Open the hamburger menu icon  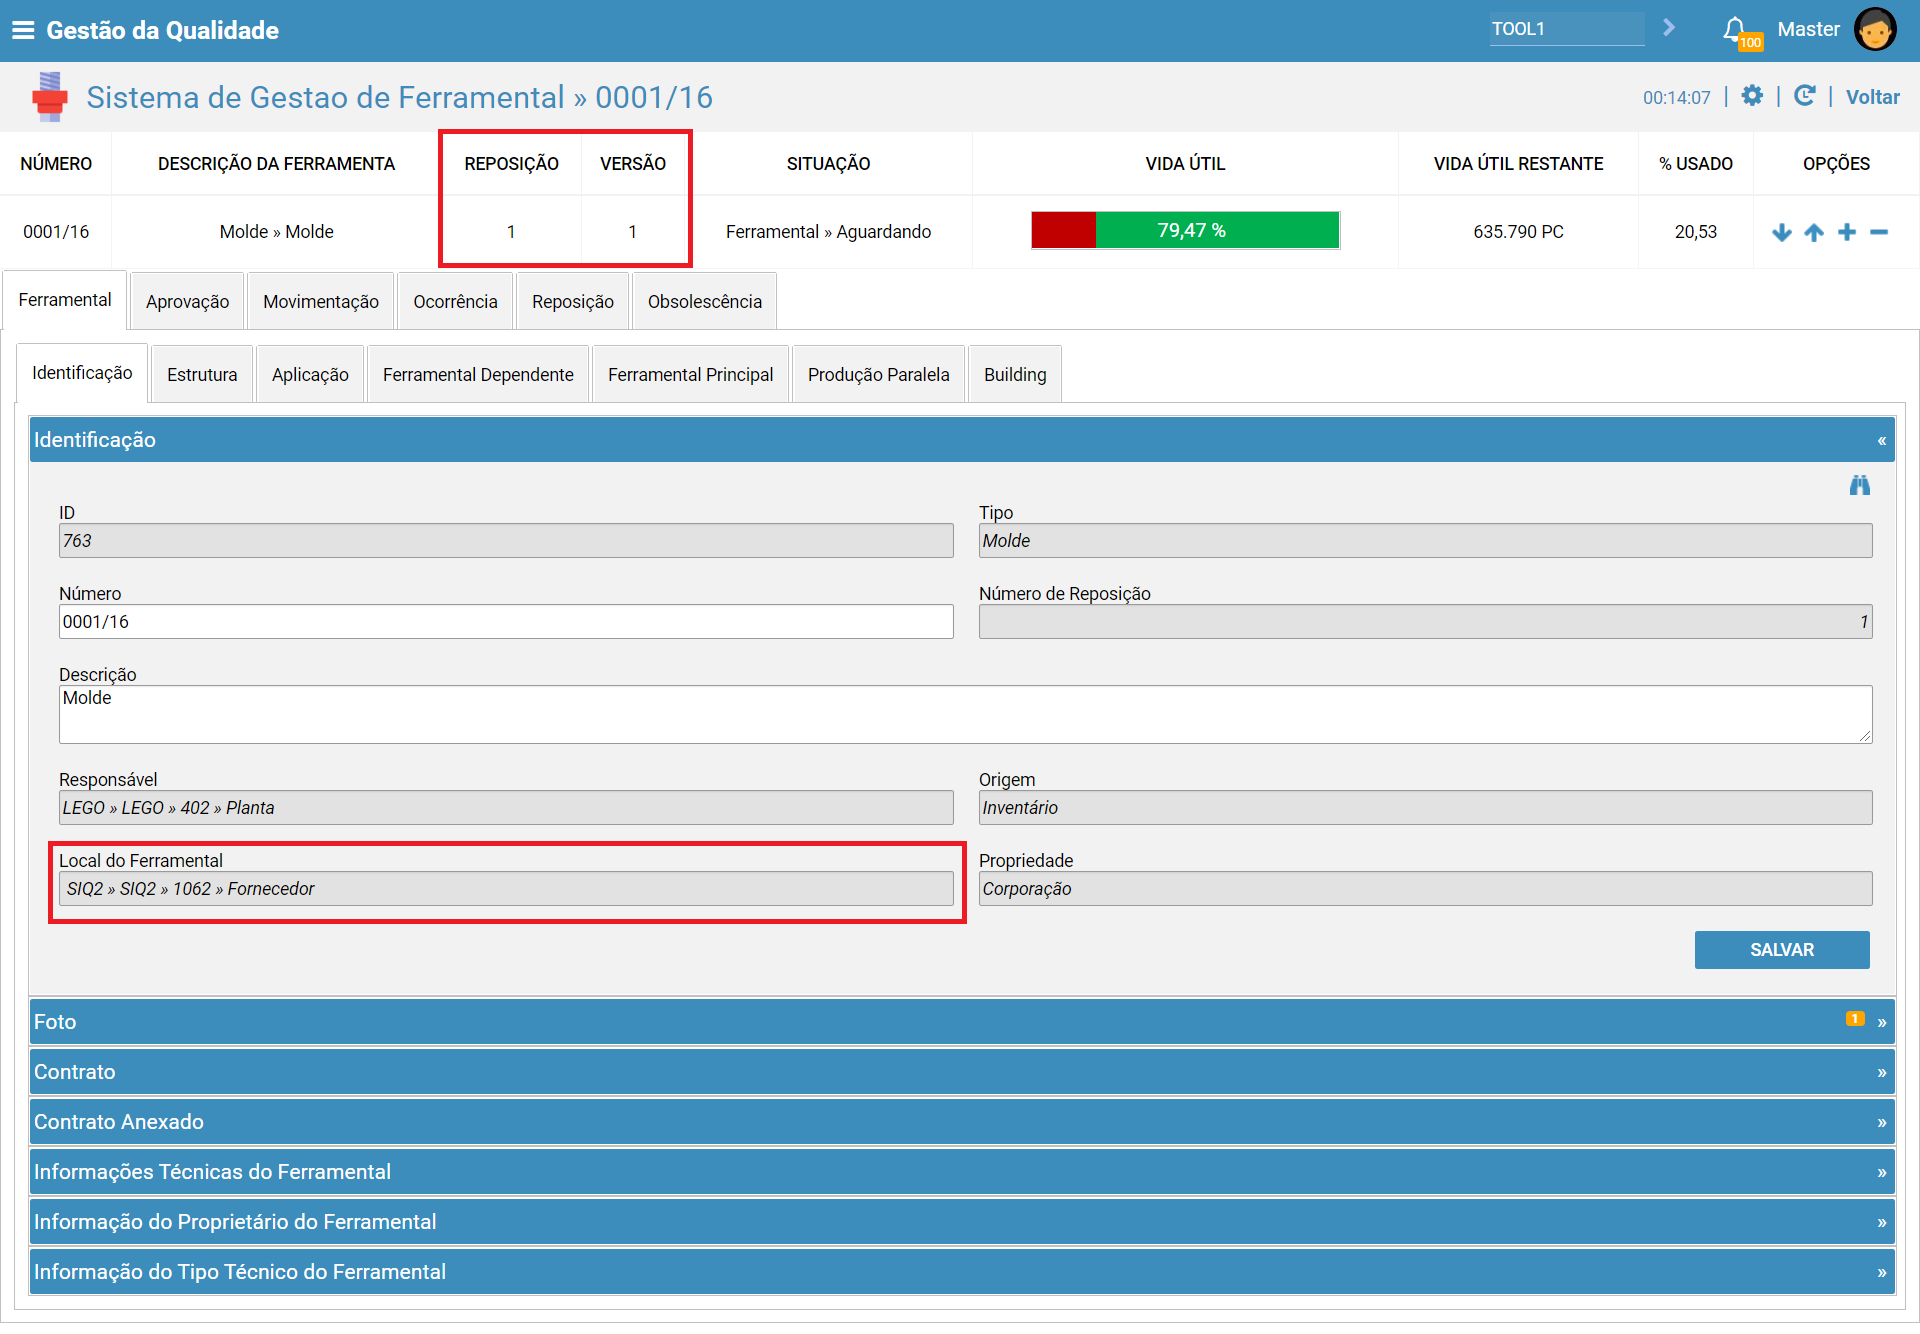[x=23, y=30]
